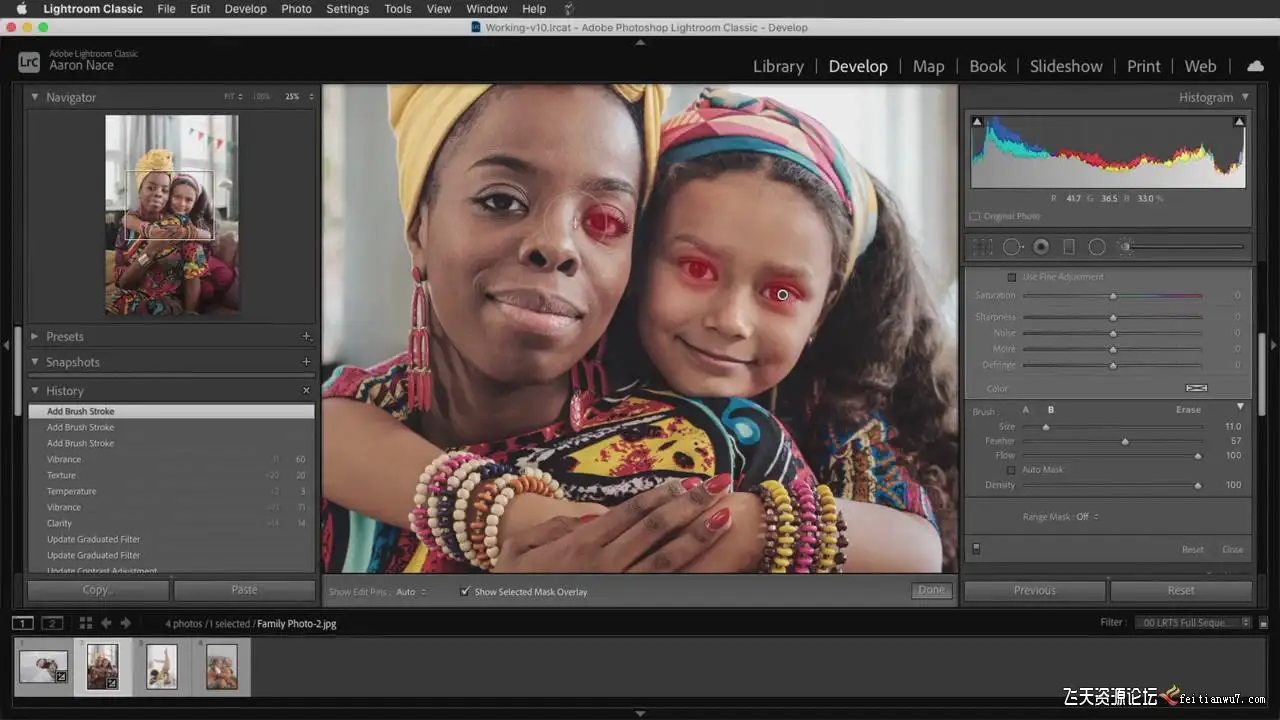This screenshot has height=720, width=1280.
Task: Expand the Presets panel
Action: point(35,337)
